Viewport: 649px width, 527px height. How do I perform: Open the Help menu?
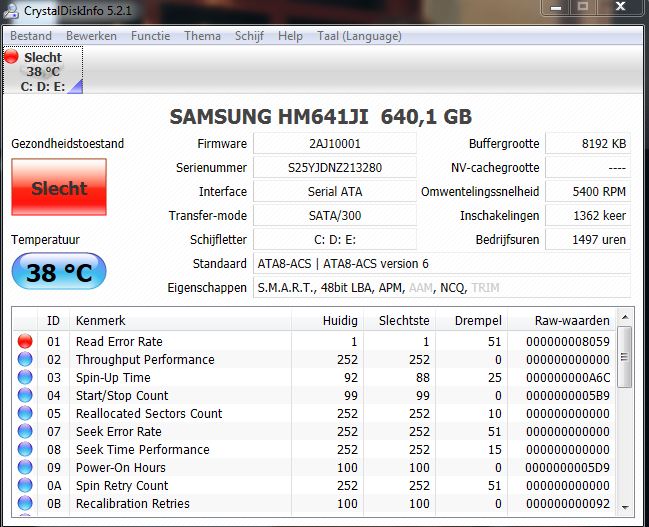click(x=290, y=36)
